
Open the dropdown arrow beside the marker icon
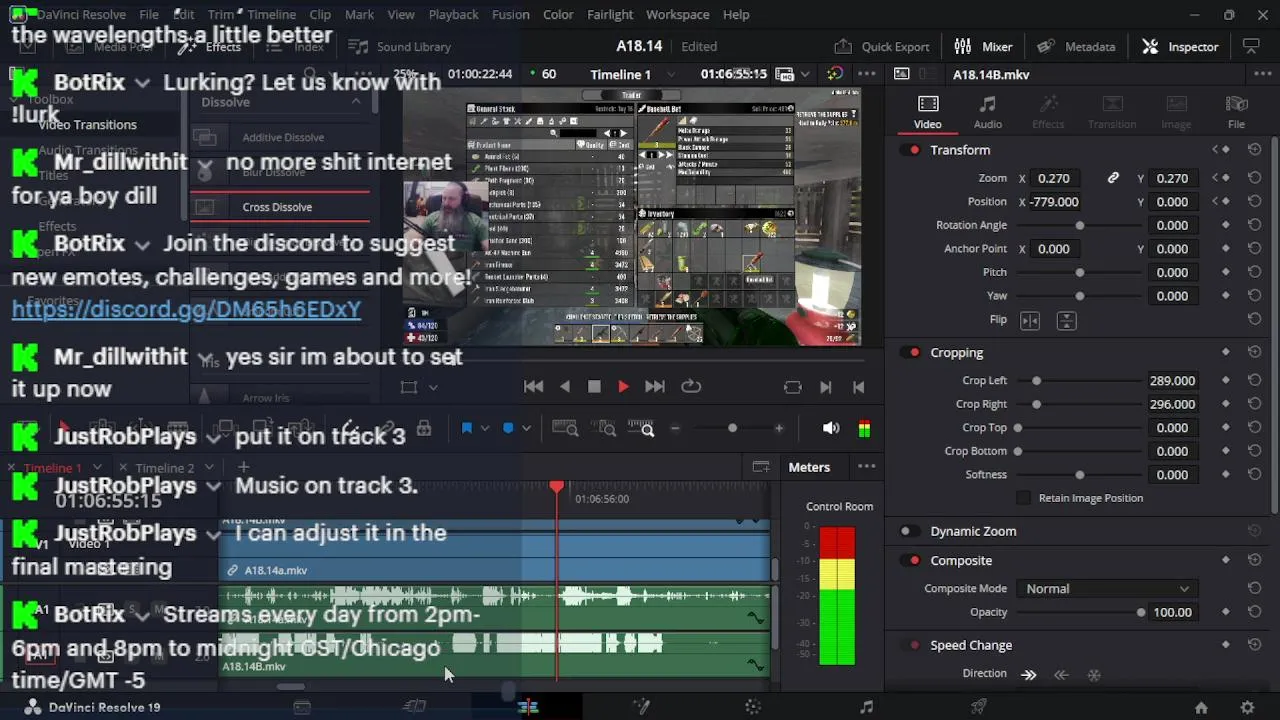(526, 428)
